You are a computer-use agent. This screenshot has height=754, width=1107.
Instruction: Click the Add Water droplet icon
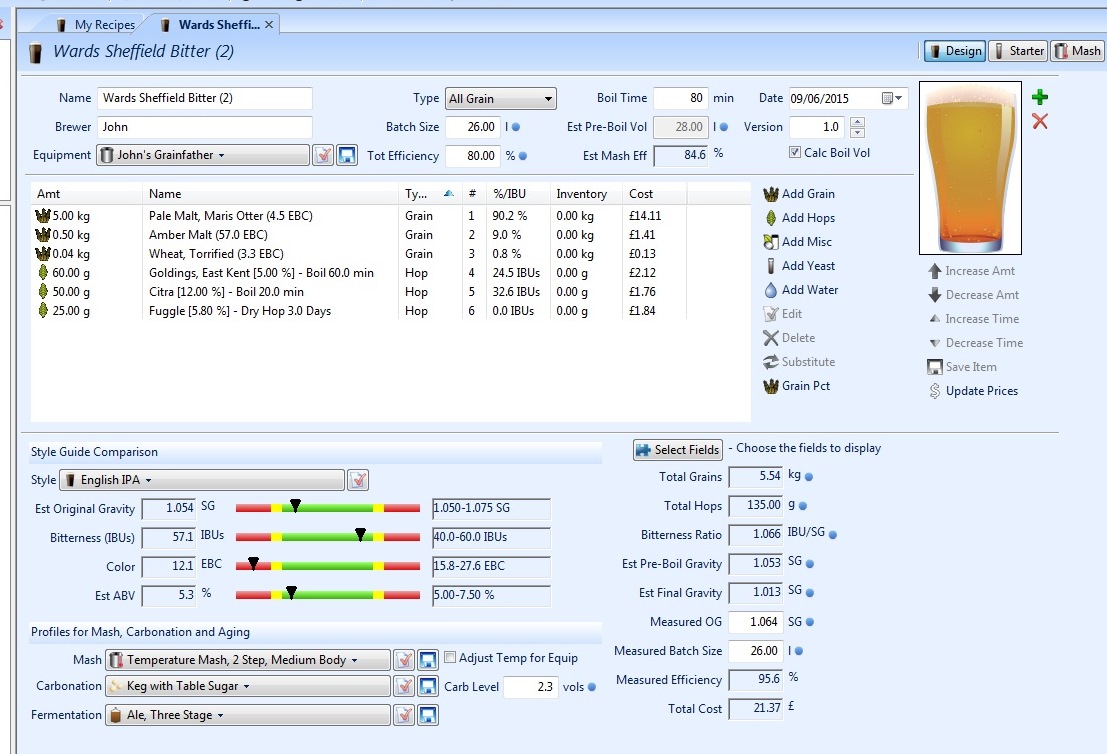pyautogui.click(x=770, y=290)
